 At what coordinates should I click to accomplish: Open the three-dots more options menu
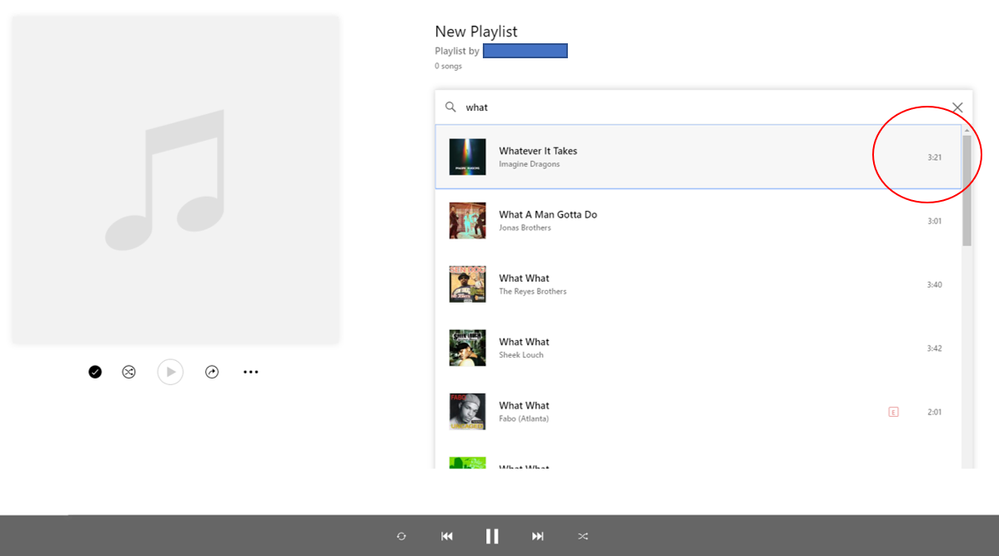pyautogui.click(x=251, y=372)
